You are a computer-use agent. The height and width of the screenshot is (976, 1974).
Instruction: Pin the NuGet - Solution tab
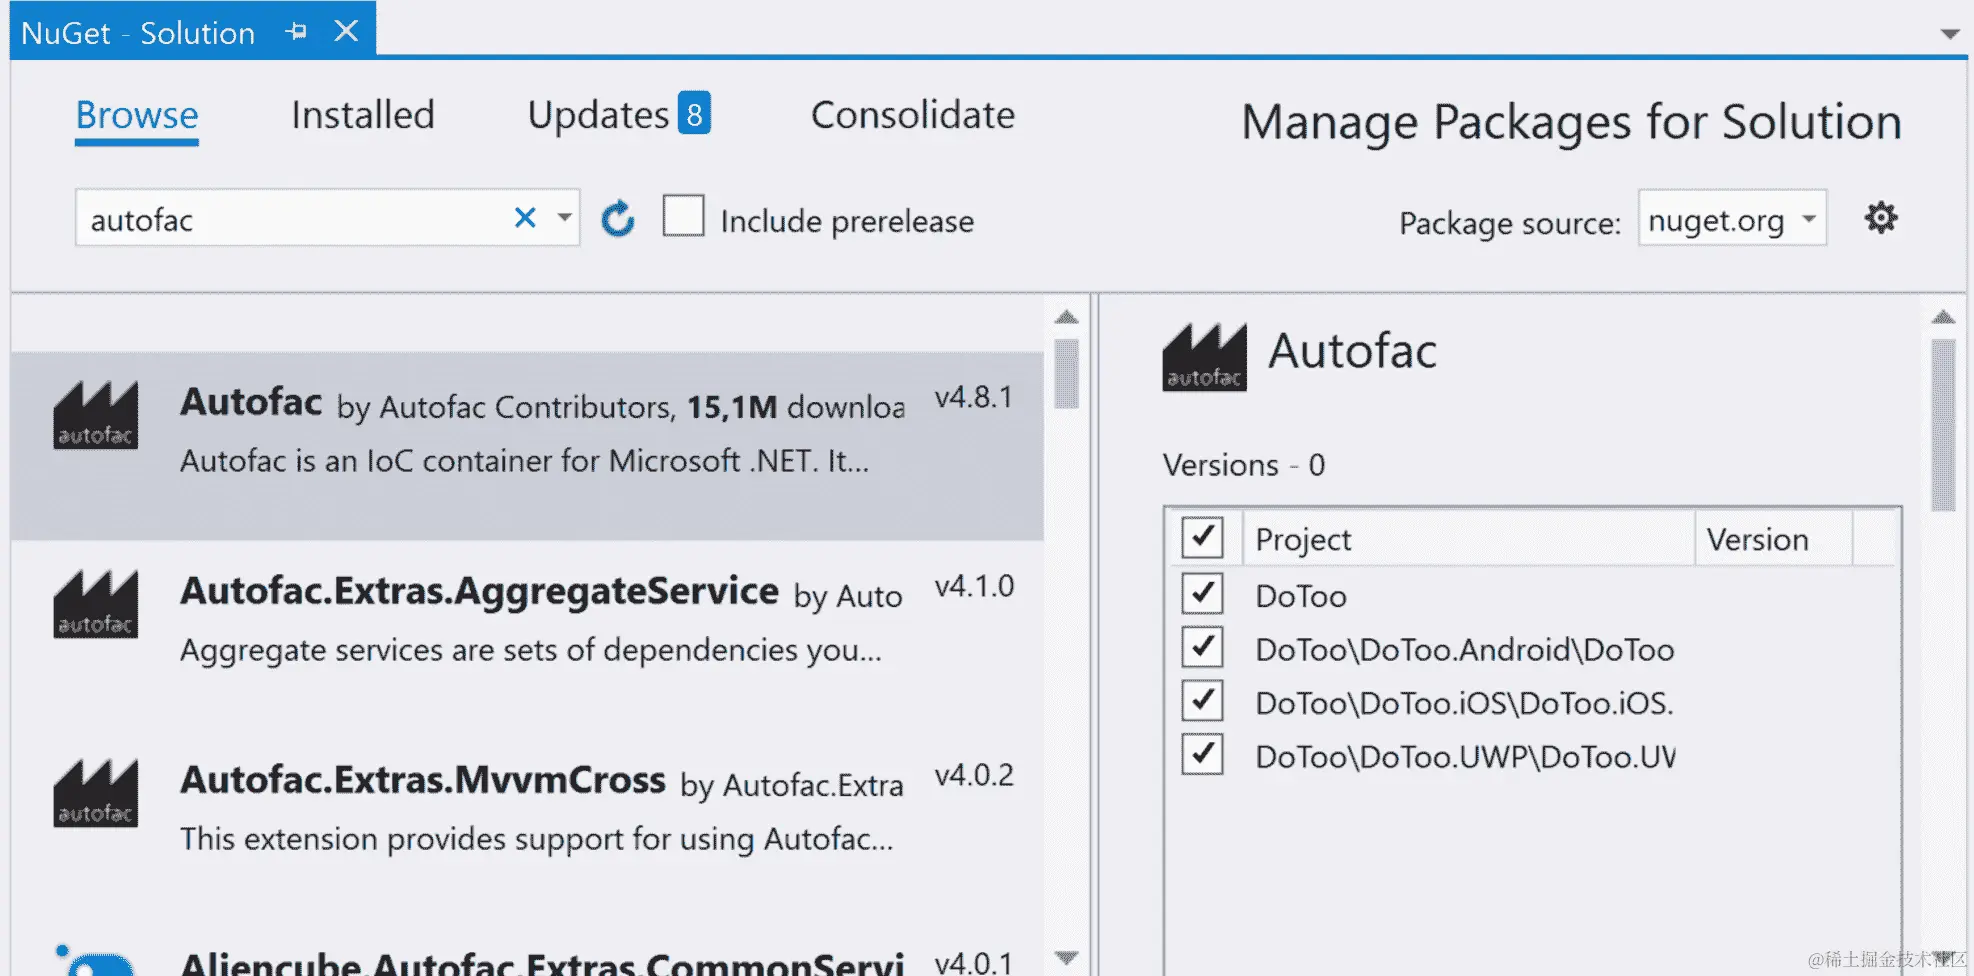coord(296,32)
